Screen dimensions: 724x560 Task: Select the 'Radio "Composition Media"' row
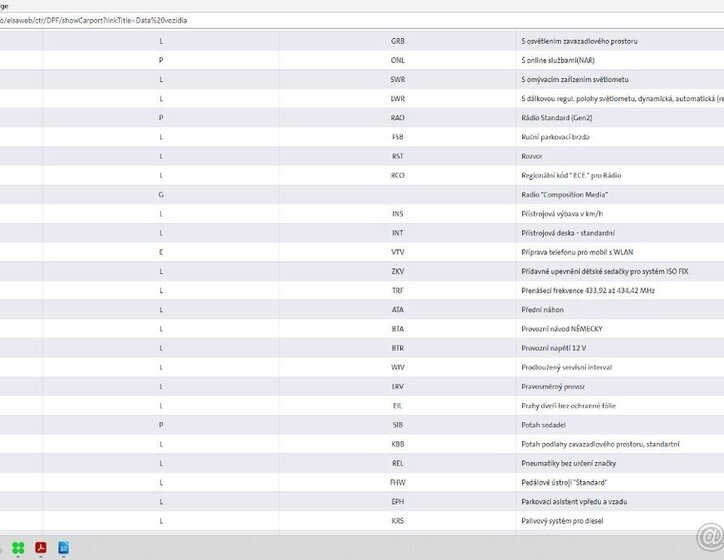pyautogui.click(x=564, y=194)
